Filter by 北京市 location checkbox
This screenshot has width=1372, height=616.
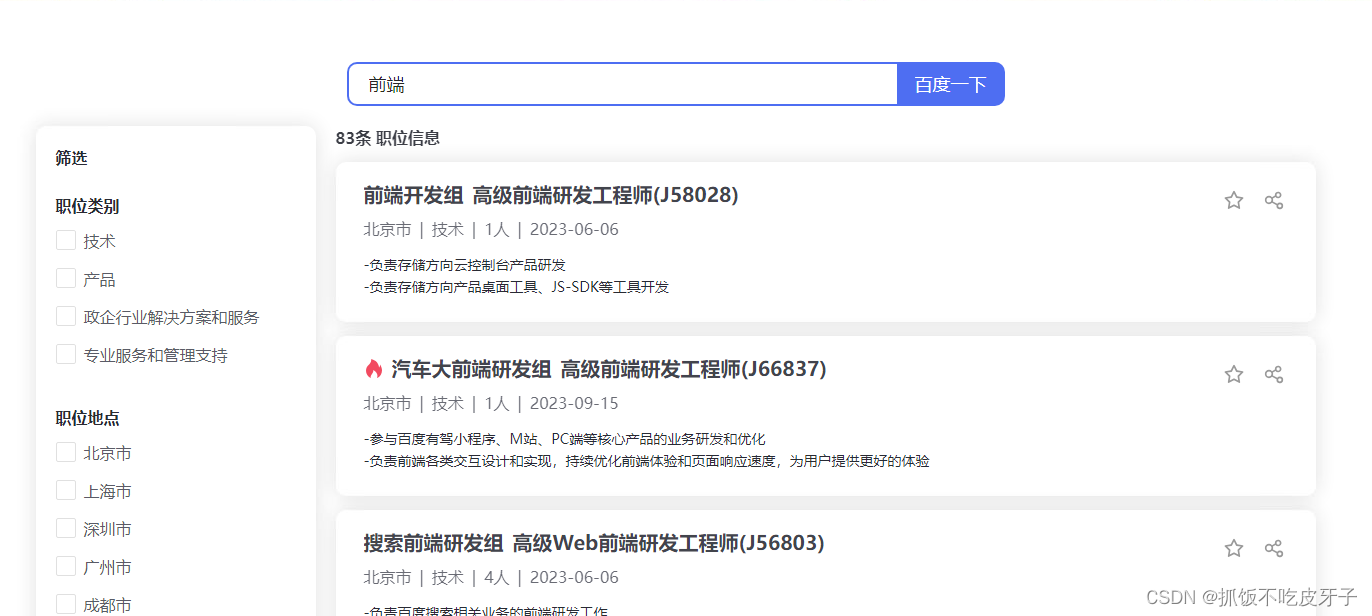pos(66,452)
